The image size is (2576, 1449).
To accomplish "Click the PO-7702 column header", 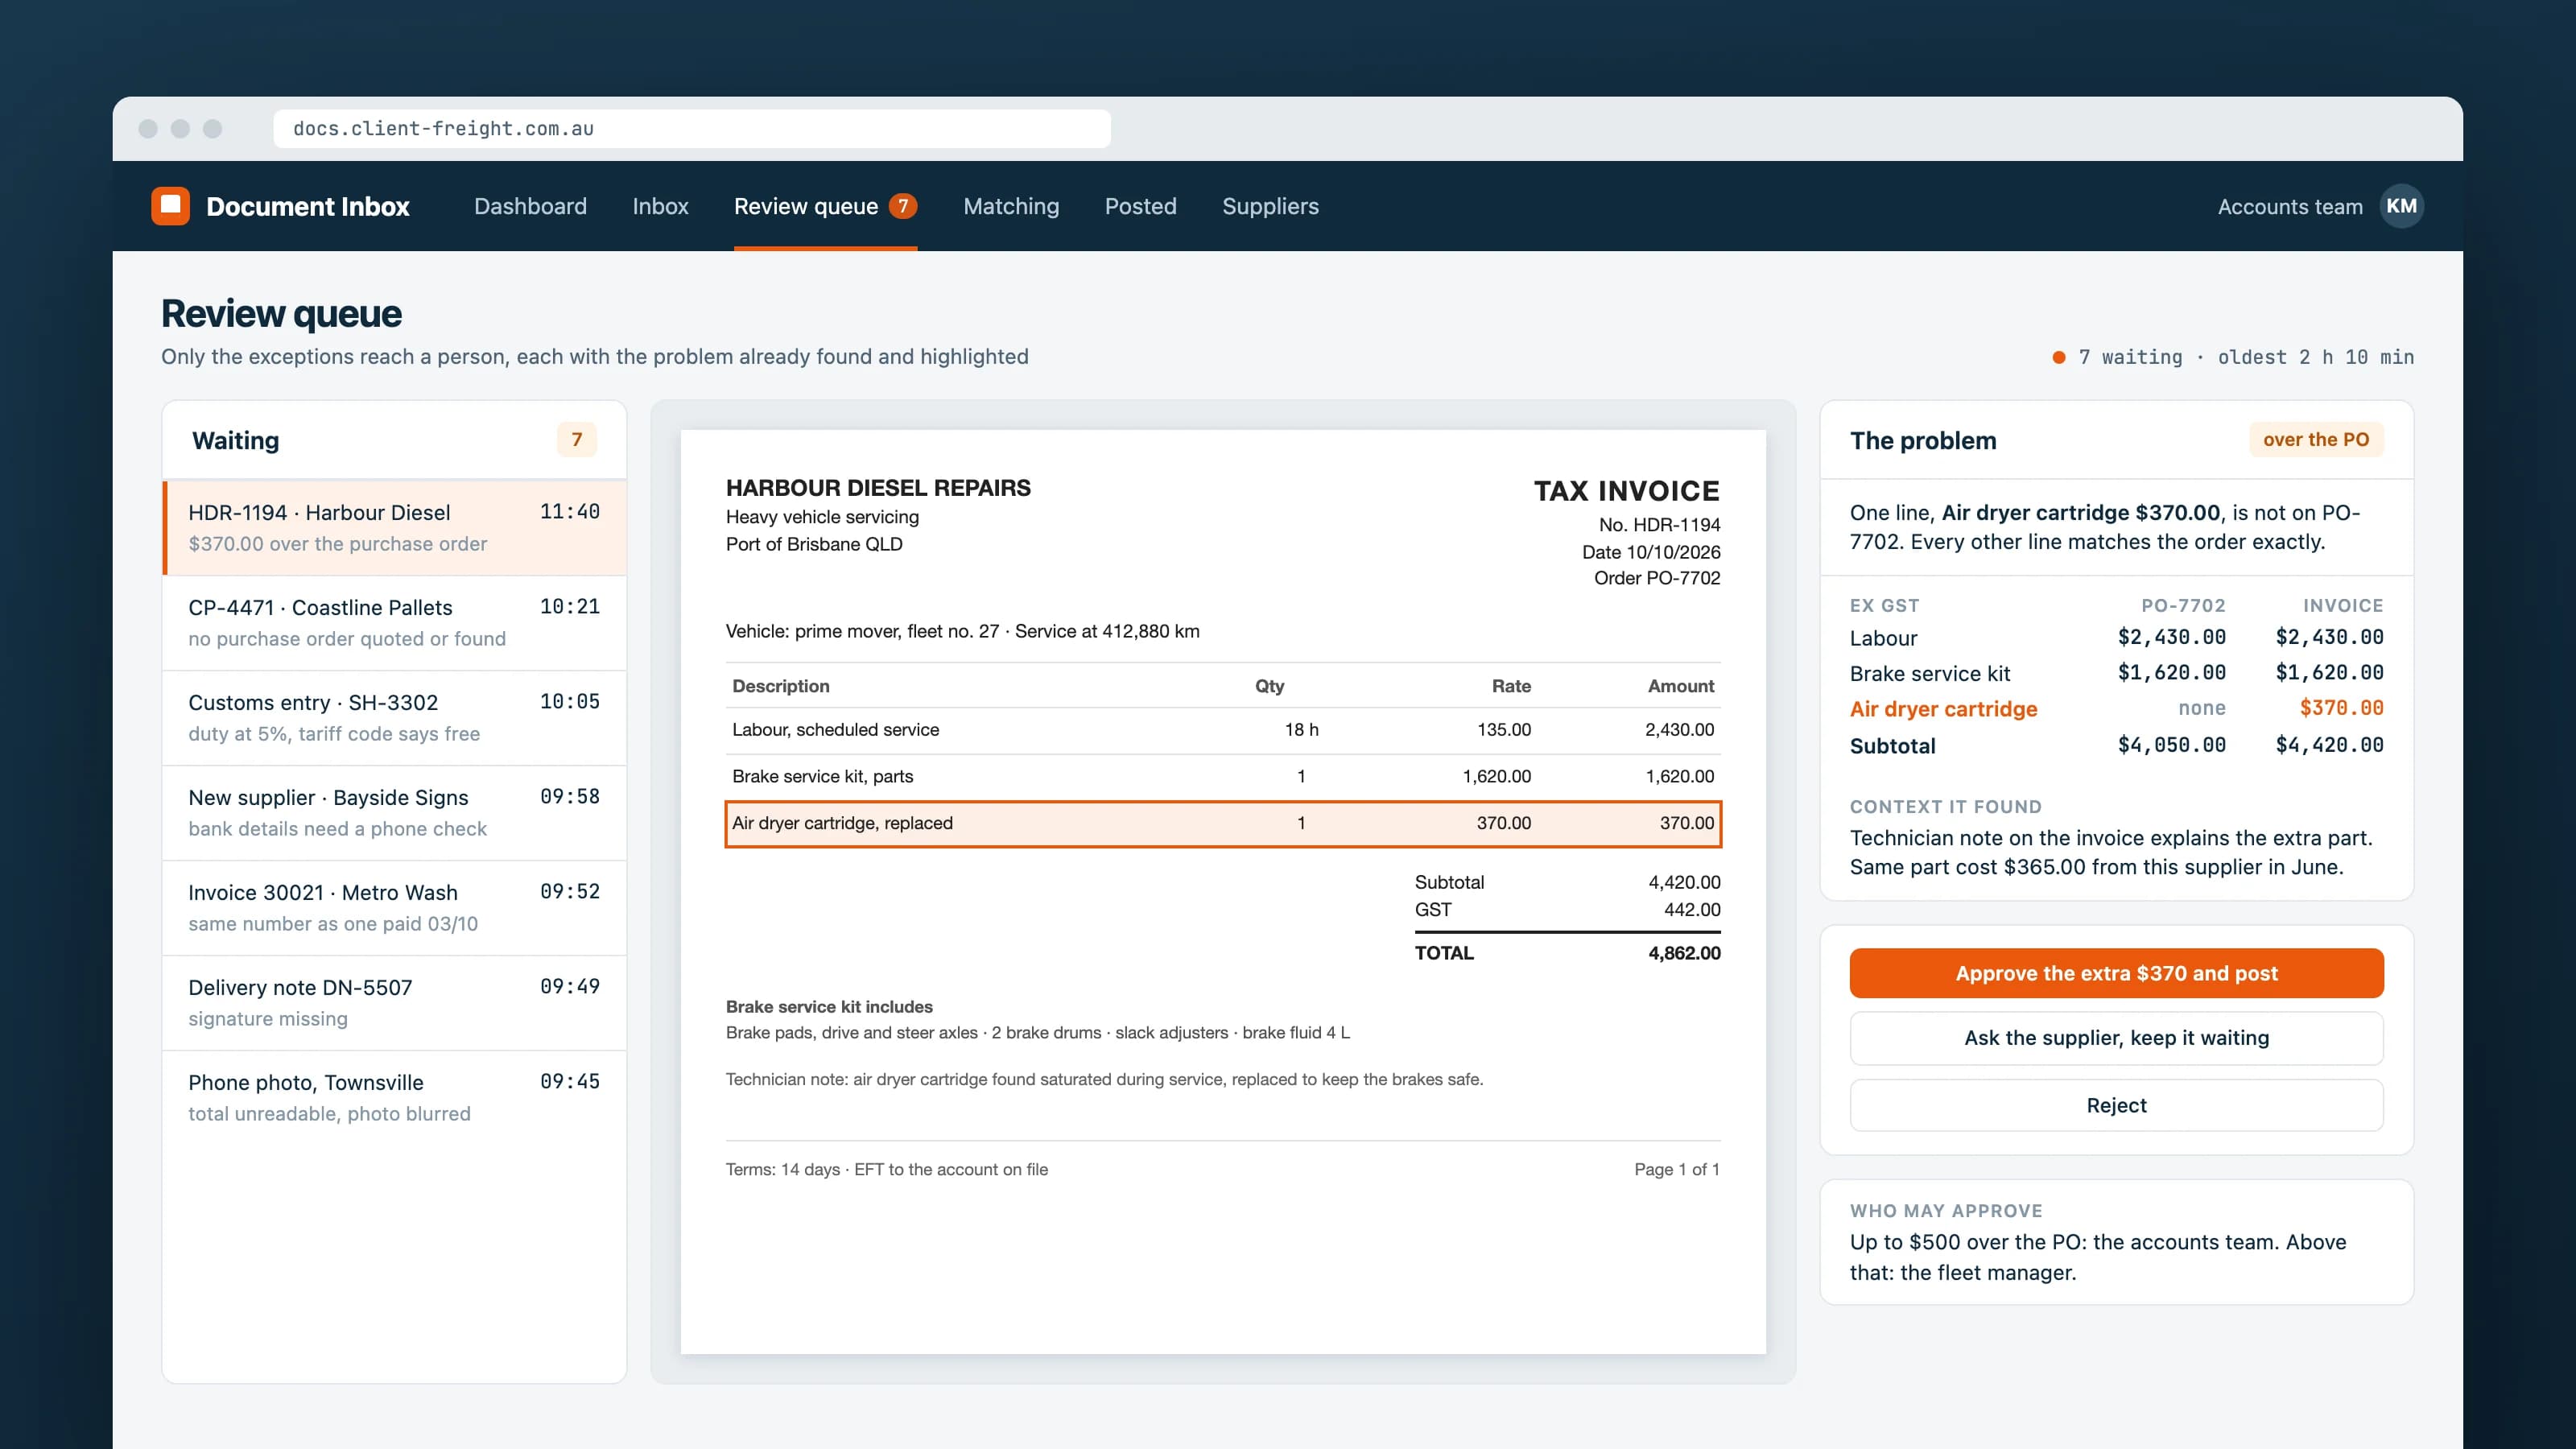I will click(2183, 606).
